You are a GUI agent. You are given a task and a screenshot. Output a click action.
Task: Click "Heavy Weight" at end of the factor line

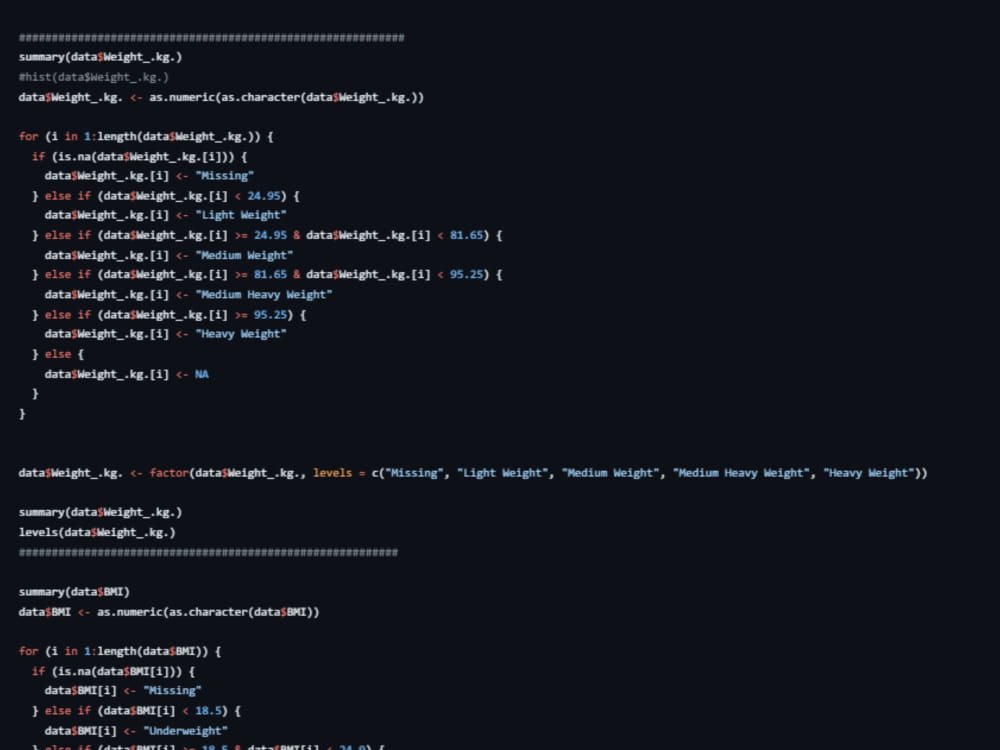point(869,473)
